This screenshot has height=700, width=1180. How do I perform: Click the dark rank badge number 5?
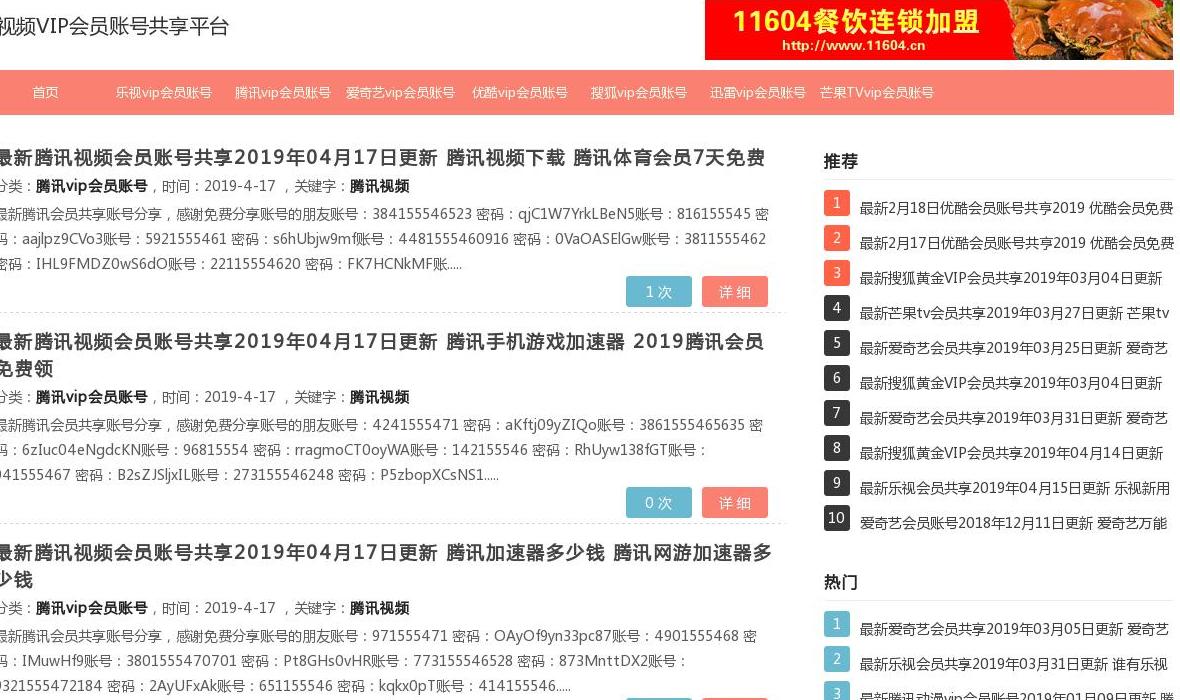point(837,343)
